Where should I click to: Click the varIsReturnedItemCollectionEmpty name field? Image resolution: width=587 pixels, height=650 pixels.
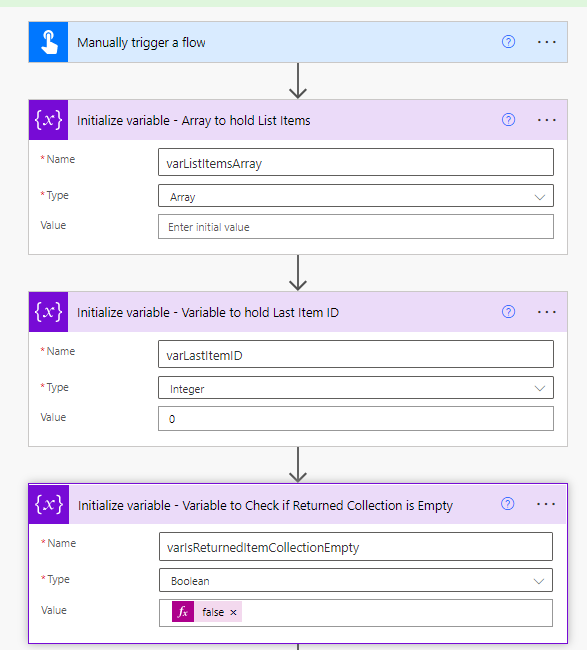(x=356, y=546)
